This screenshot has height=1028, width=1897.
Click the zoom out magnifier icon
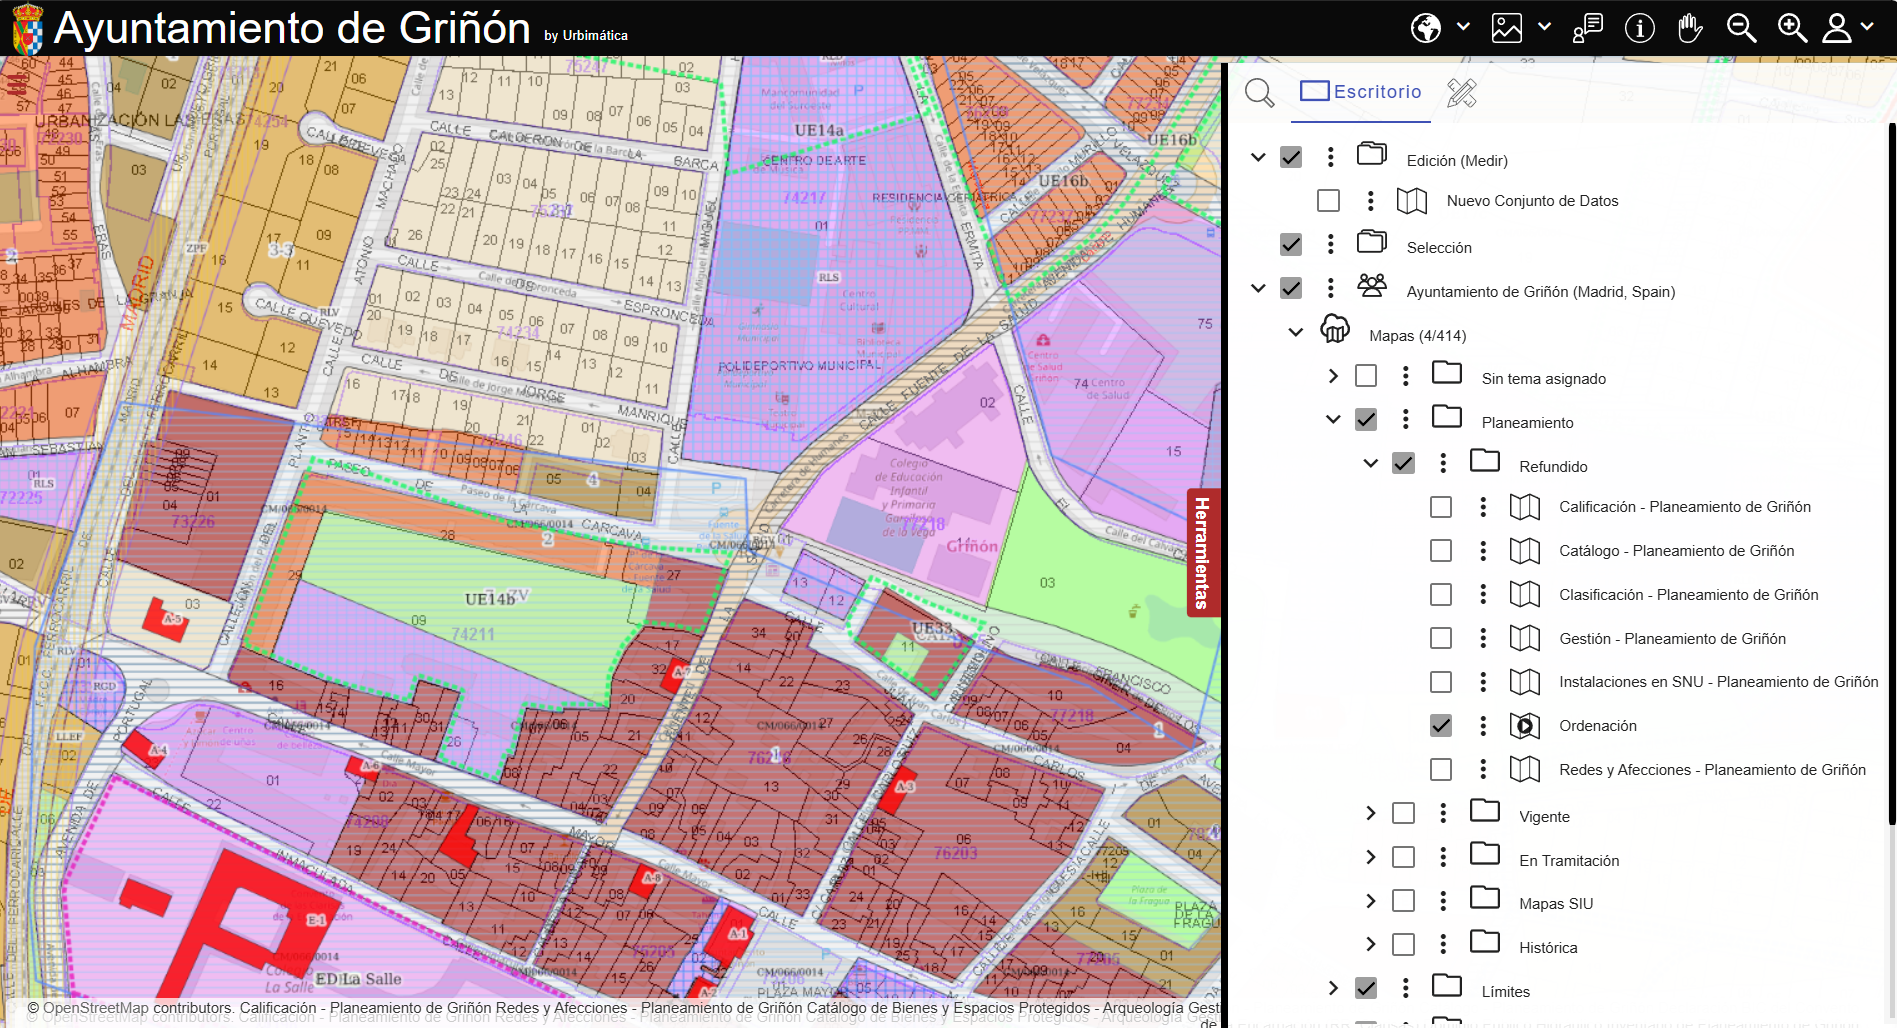[1741, 28]
